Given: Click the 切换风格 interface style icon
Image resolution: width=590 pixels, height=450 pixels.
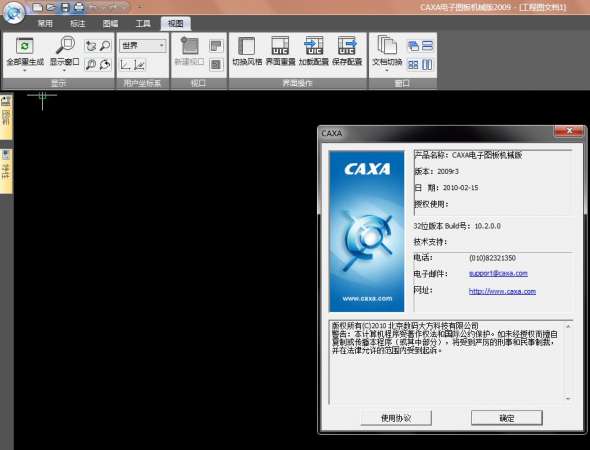Looking at the screenshot, I should 246,46.
